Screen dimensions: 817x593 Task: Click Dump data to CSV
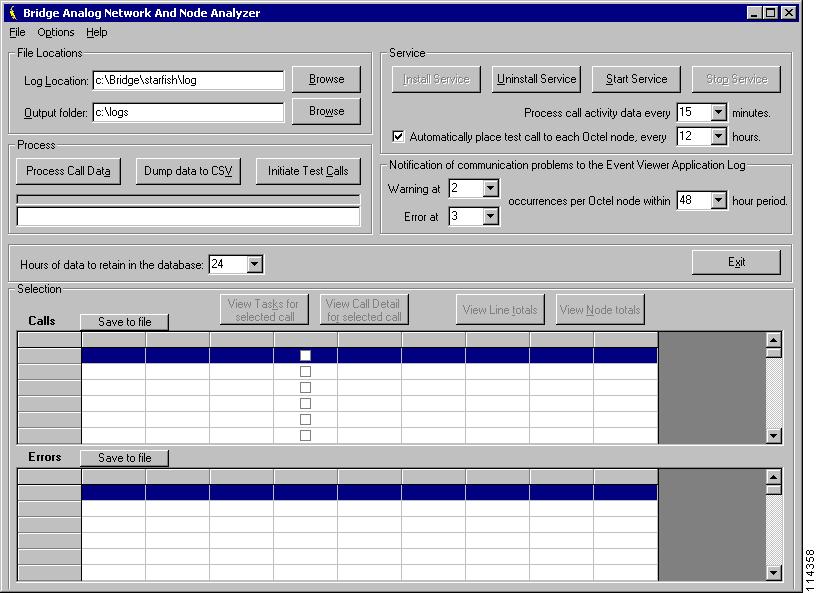coord(188,171)
